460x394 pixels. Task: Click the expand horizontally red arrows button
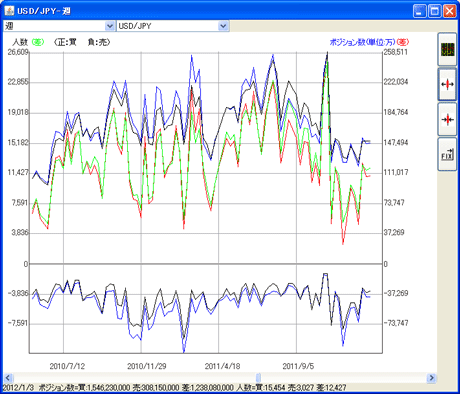pos(447,84)
